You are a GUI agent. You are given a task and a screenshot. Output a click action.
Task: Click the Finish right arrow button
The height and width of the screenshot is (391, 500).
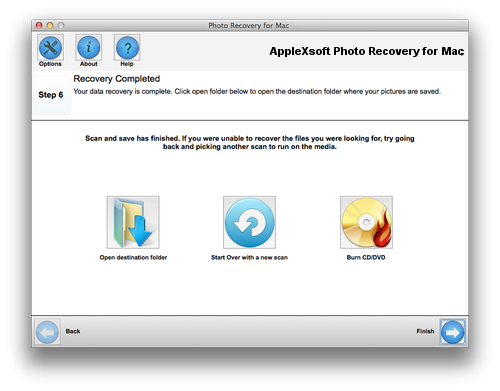[453, 332]
